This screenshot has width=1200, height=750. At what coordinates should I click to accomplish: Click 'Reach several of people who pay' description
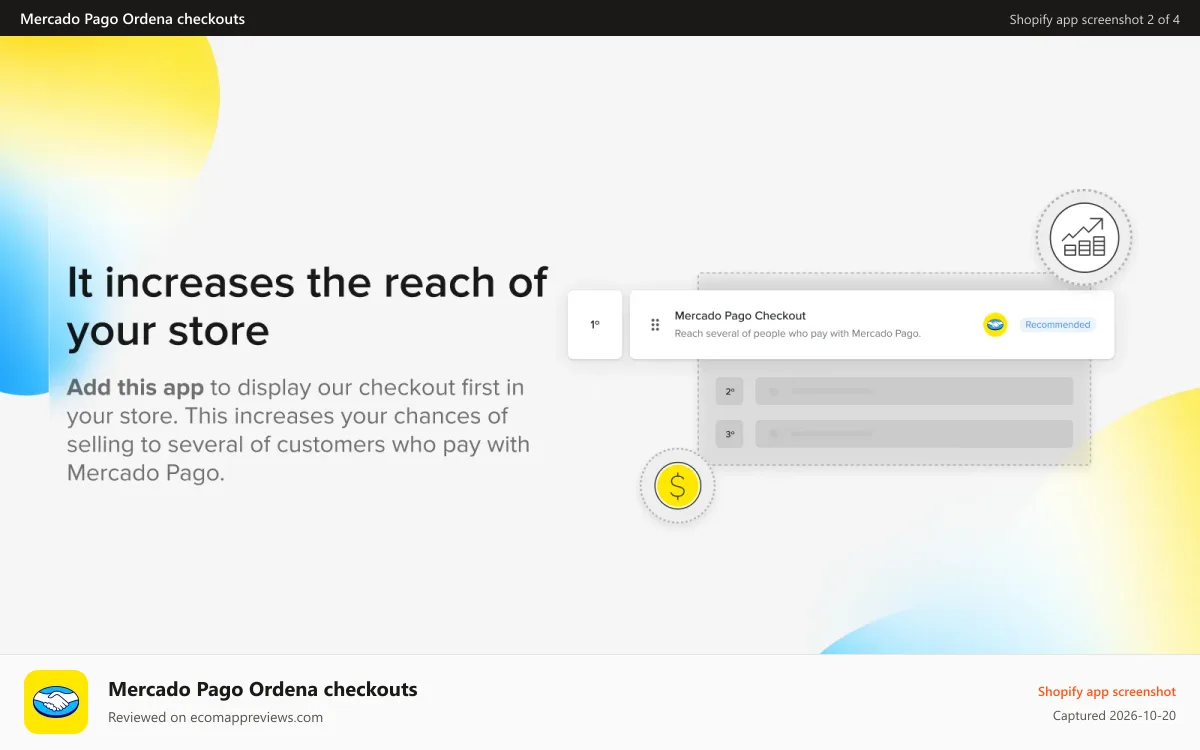[x=797, y=334]
